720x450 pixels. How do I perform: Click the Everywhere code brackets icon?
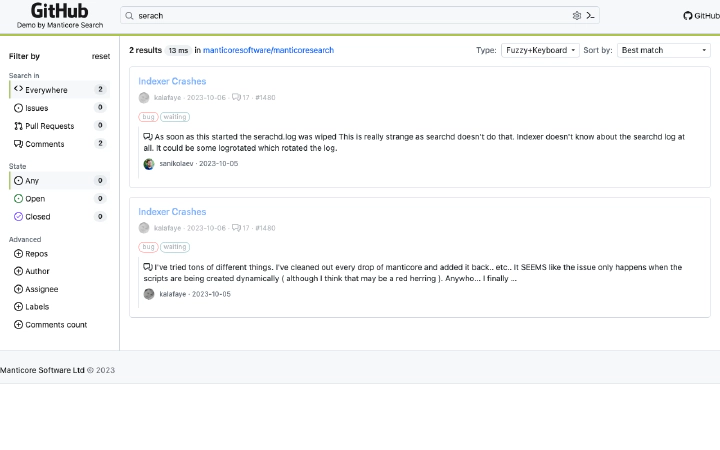tap(18, 89)
